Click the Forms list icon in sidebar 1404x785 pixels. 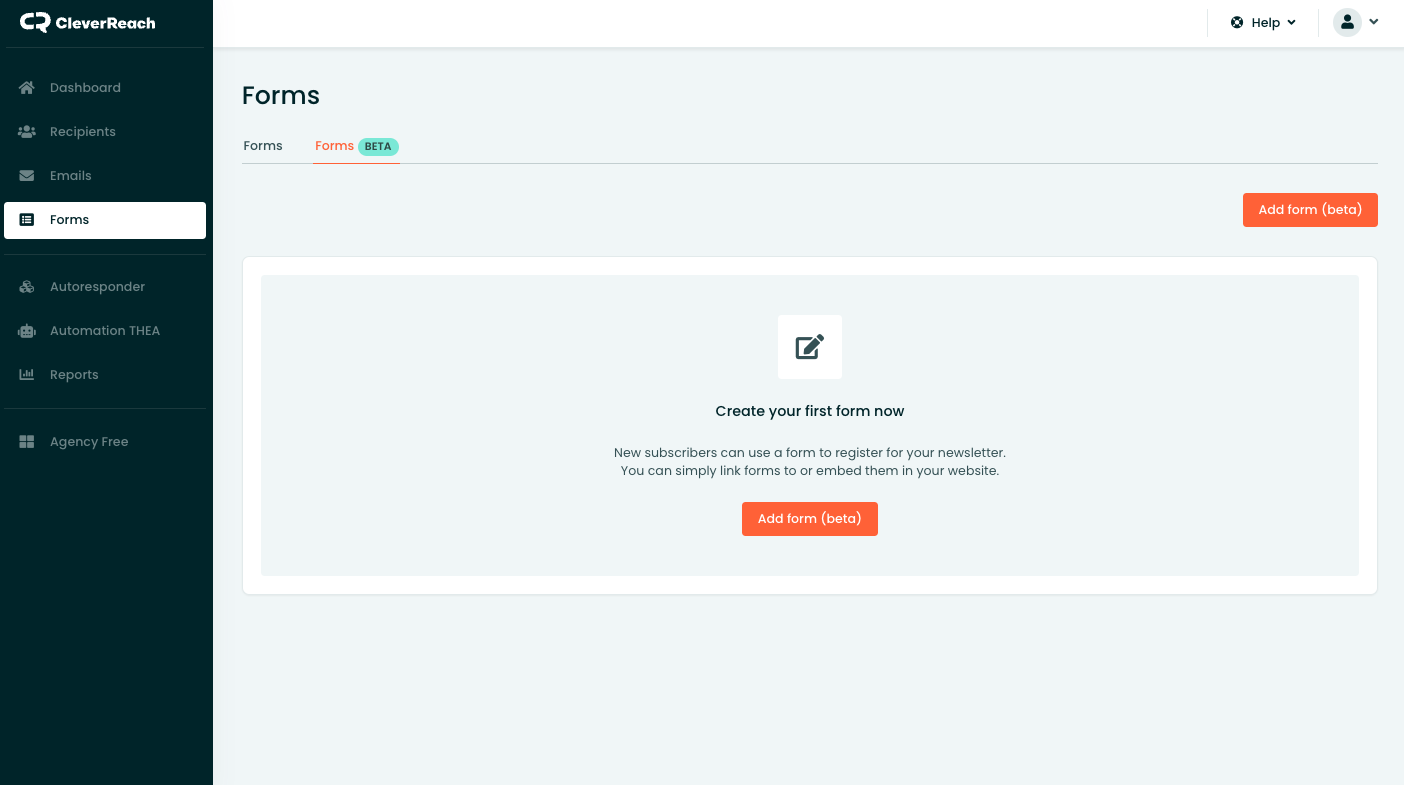click(x=27, y=220)
